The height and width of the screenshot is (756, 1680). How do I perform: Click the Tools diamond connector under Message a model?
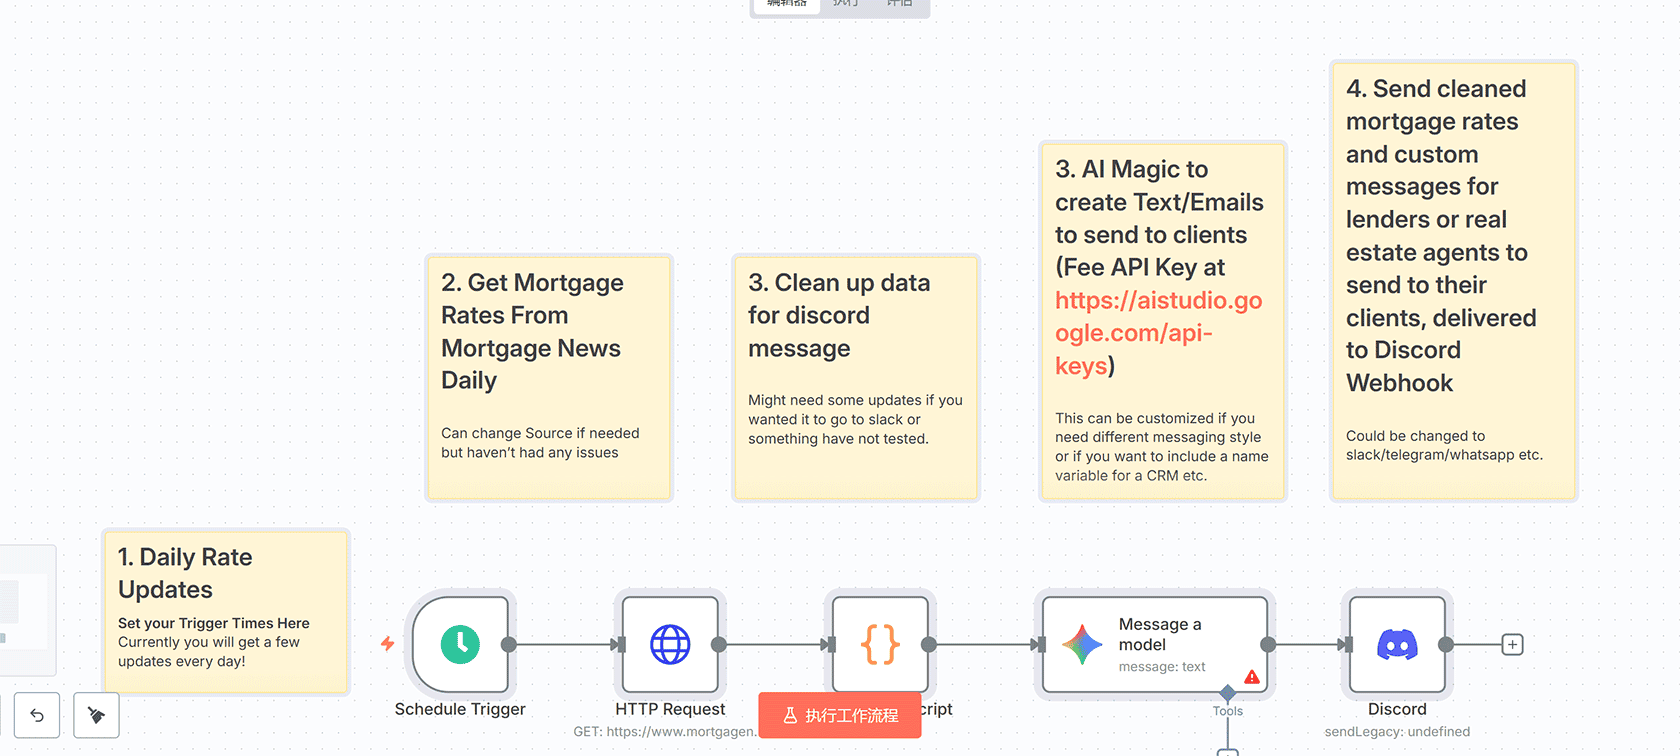(1228, 693)
